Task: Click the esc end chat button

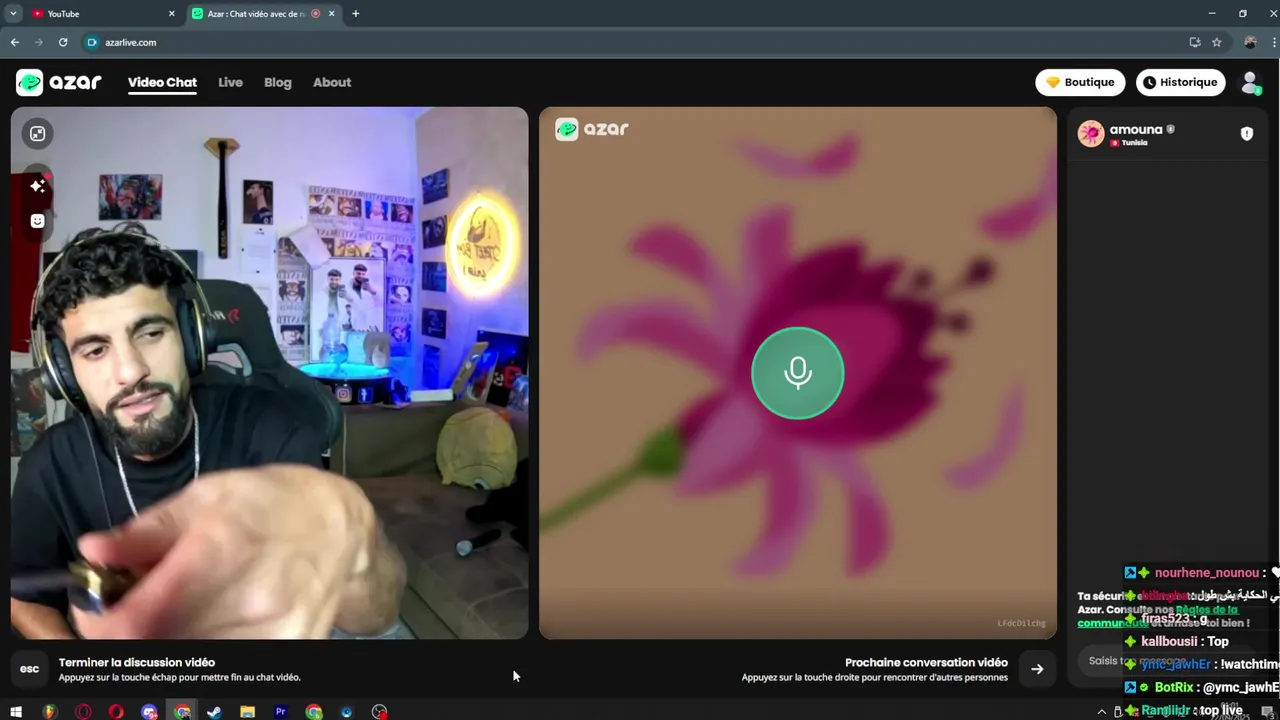Action: (30, 669)
